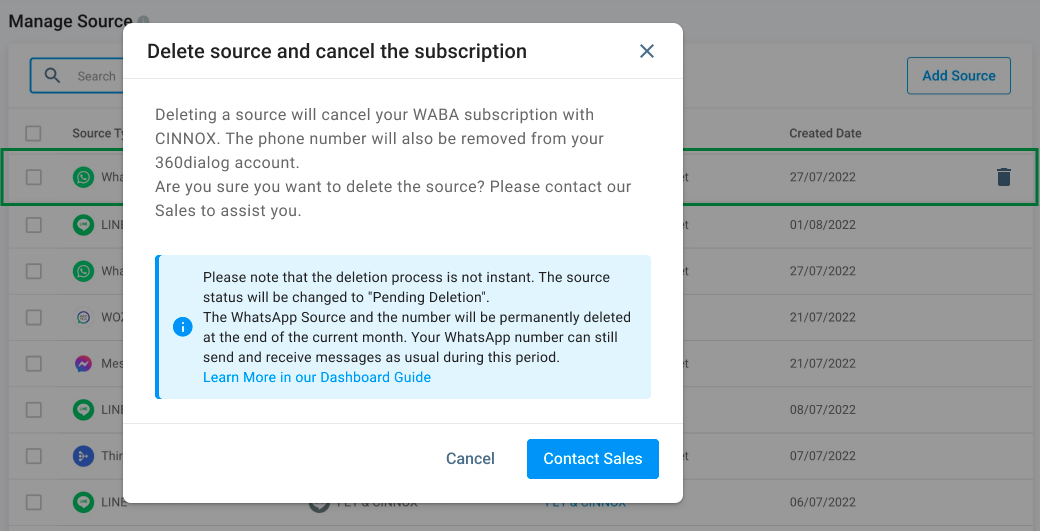
Task: Click the LINE icon in the 08/07/2022 row
Action: tap(83, 409)
